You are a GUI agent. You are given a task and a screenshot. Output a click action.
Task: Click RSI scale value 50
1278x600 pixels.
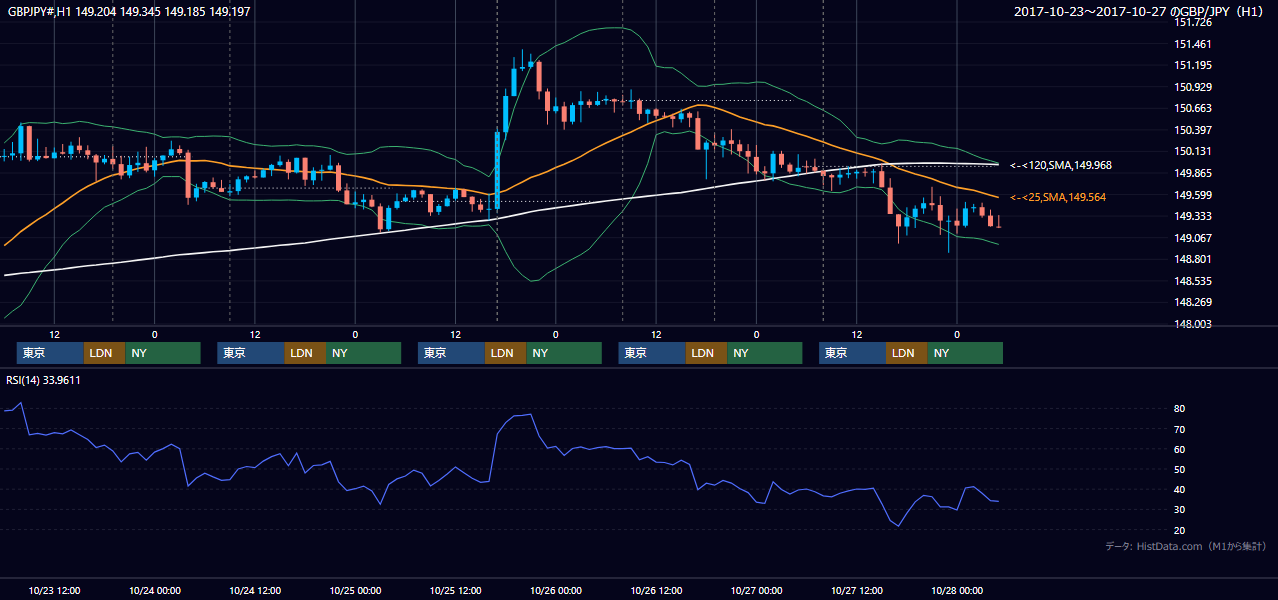coord(1180,469)
